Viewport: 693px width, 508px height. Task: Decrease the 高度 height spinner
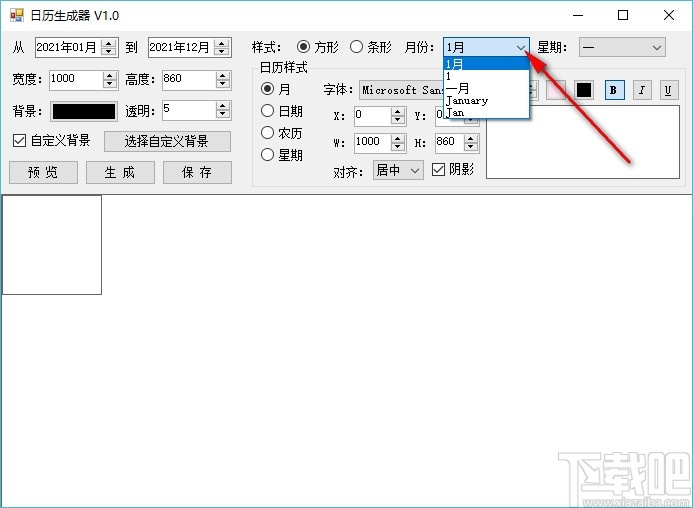coord(223,84)
